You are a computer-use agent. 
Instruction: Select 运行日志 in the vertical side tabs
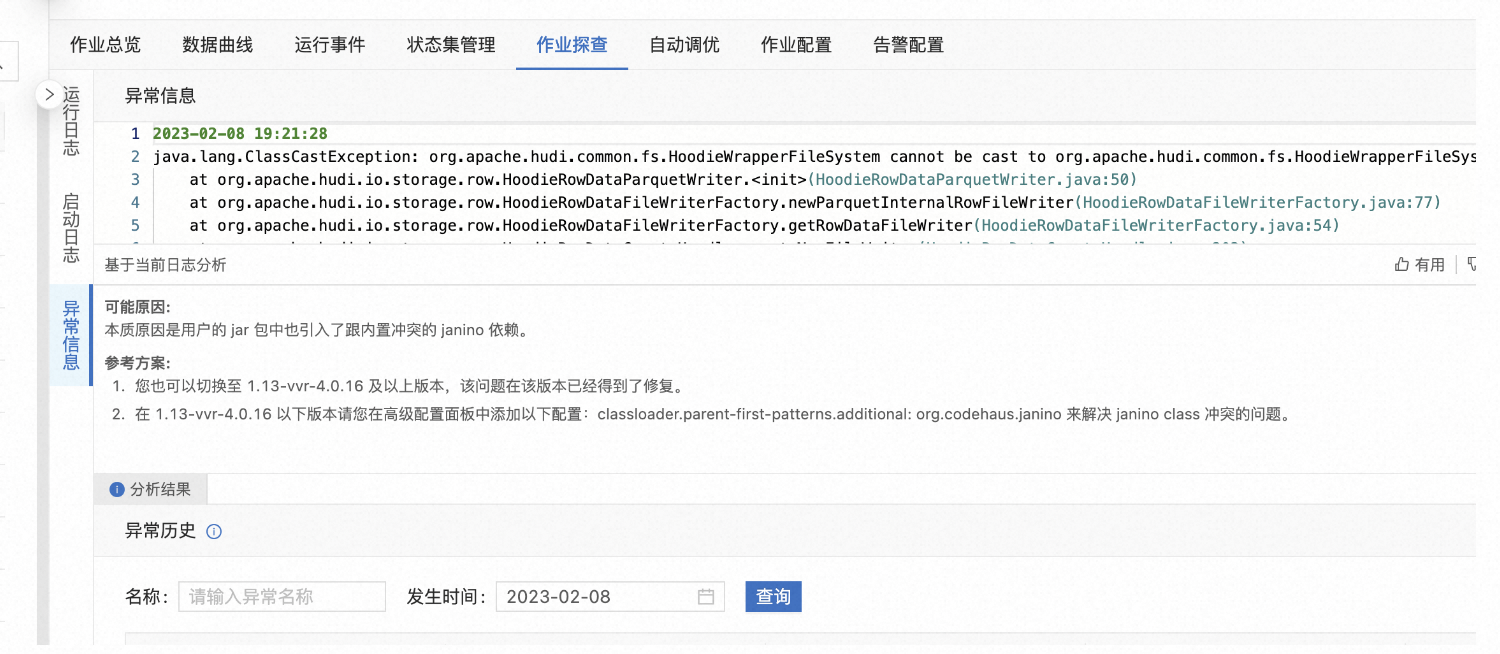(x=71, y=121)
